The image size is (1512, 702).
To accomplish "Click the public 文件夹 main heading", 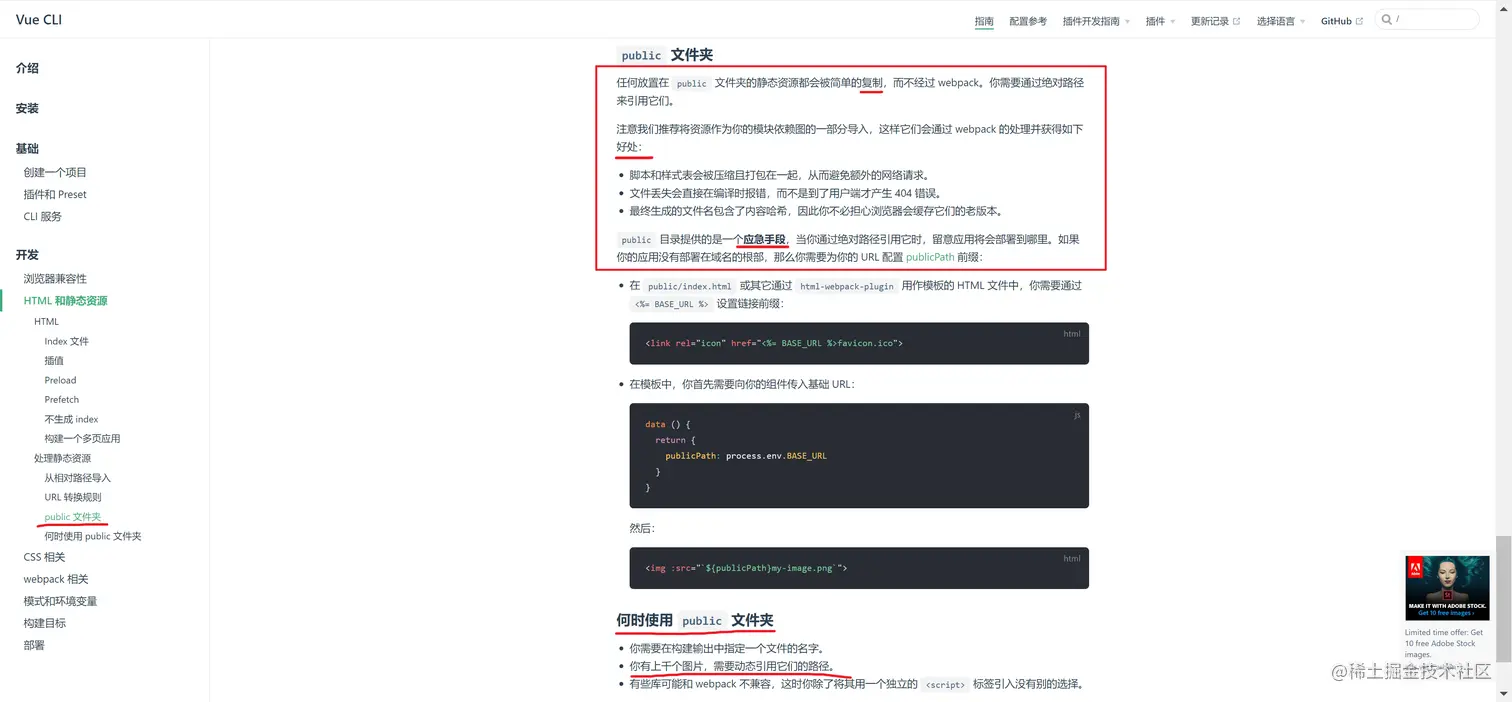I will pyautogui.click(x=665, y=55).
